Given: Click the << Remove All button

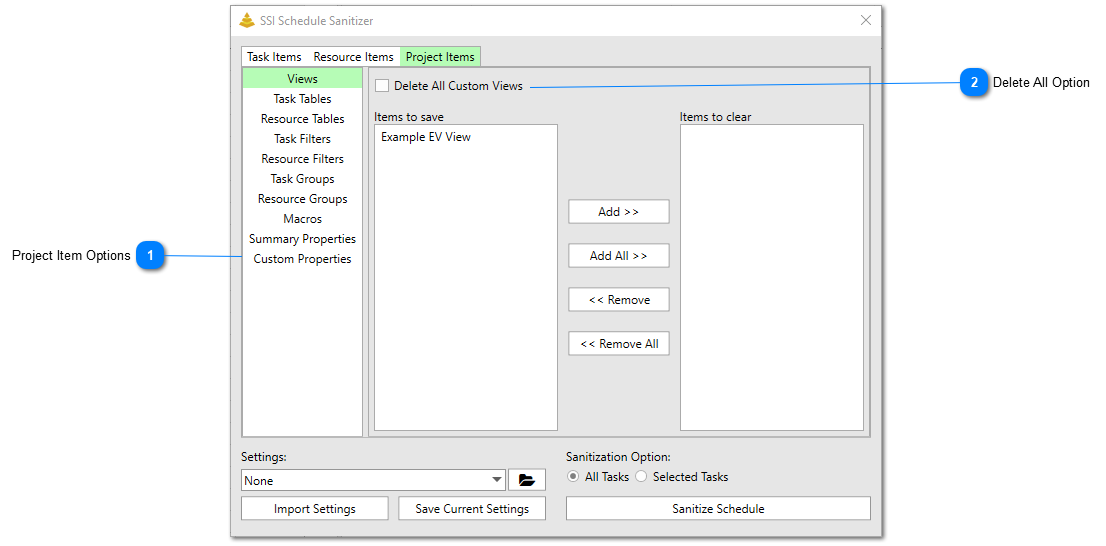Looking at the screenshot, I should 619,344.
